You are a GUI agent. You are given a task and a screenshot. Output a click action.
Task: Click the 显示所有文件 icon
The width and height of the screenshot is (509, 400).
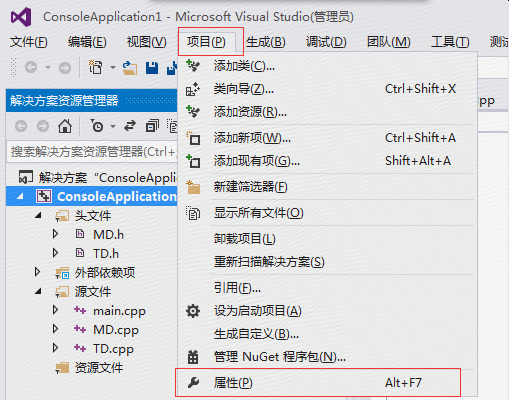[193, 213]
